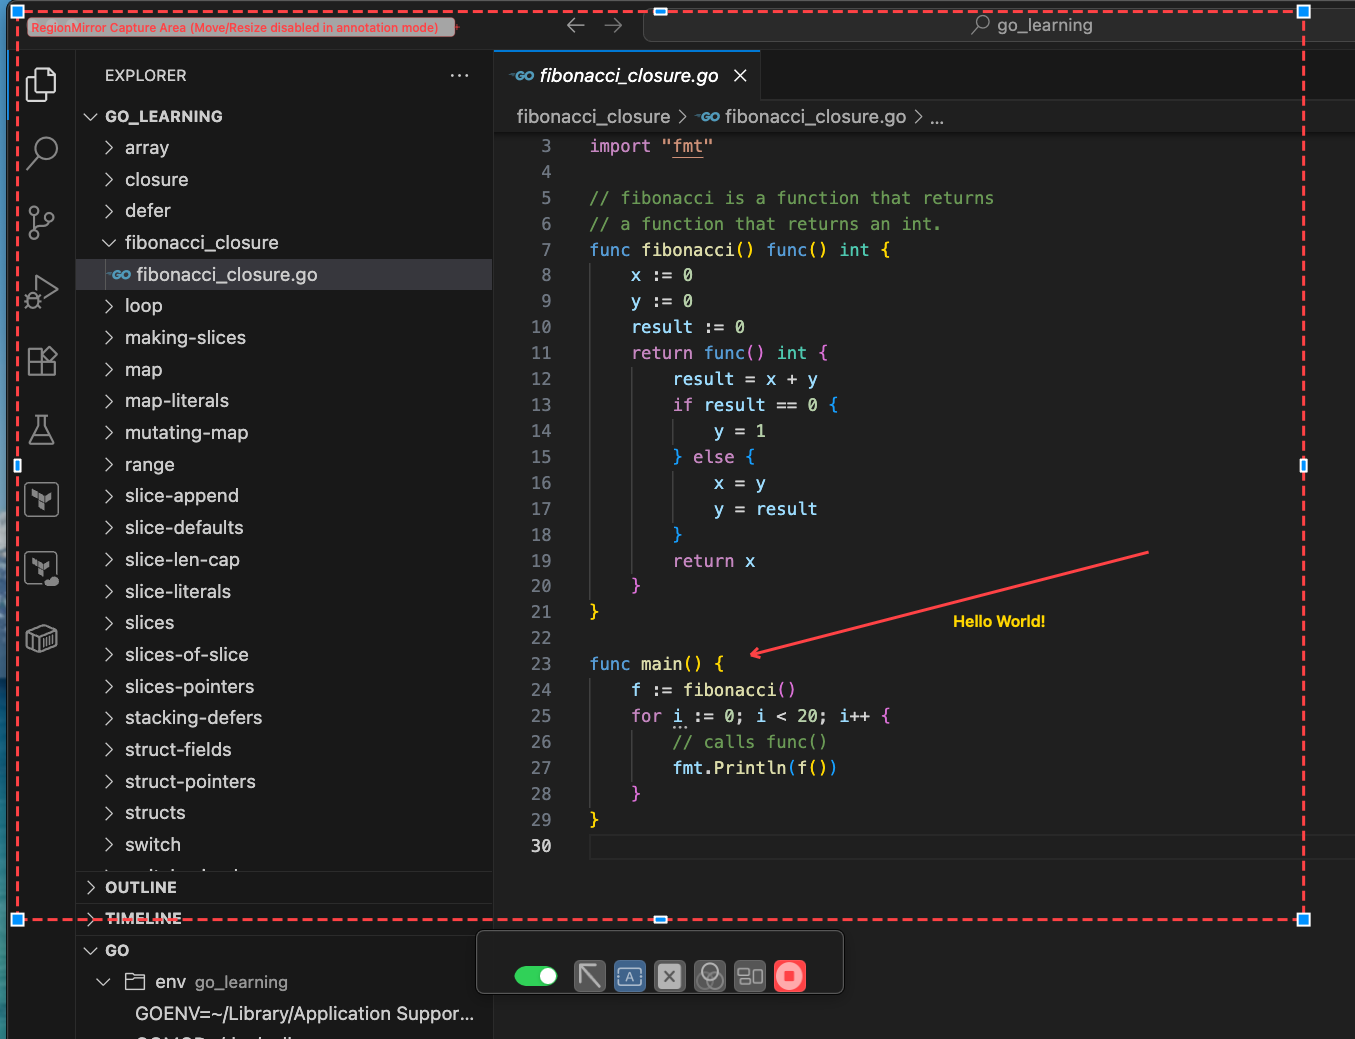Viewport: 1355px width, 1039px height.
Task: Click the red stop recording button
Action: [x=789, y=976]
